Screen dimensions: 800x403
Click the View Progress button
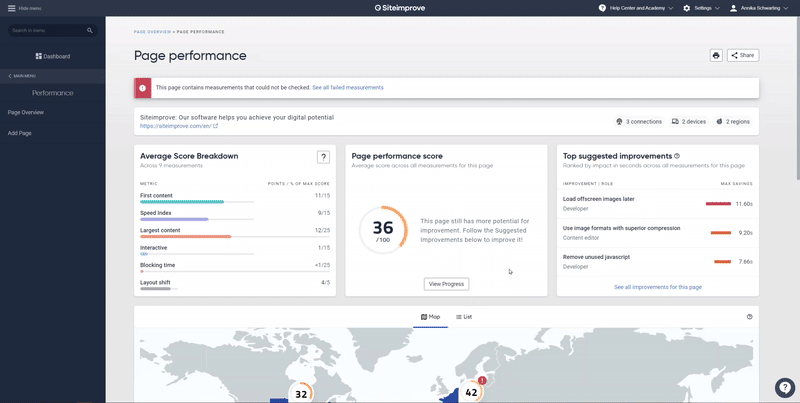(x=446, y=284)
